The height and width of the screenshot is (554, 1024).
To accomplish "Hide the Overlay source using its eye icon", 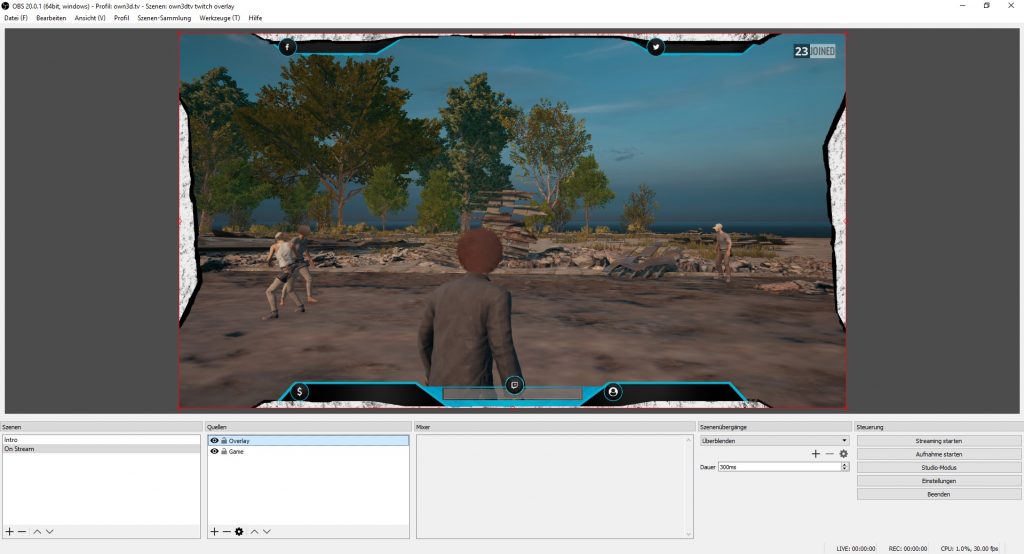I will pos(214,440).
